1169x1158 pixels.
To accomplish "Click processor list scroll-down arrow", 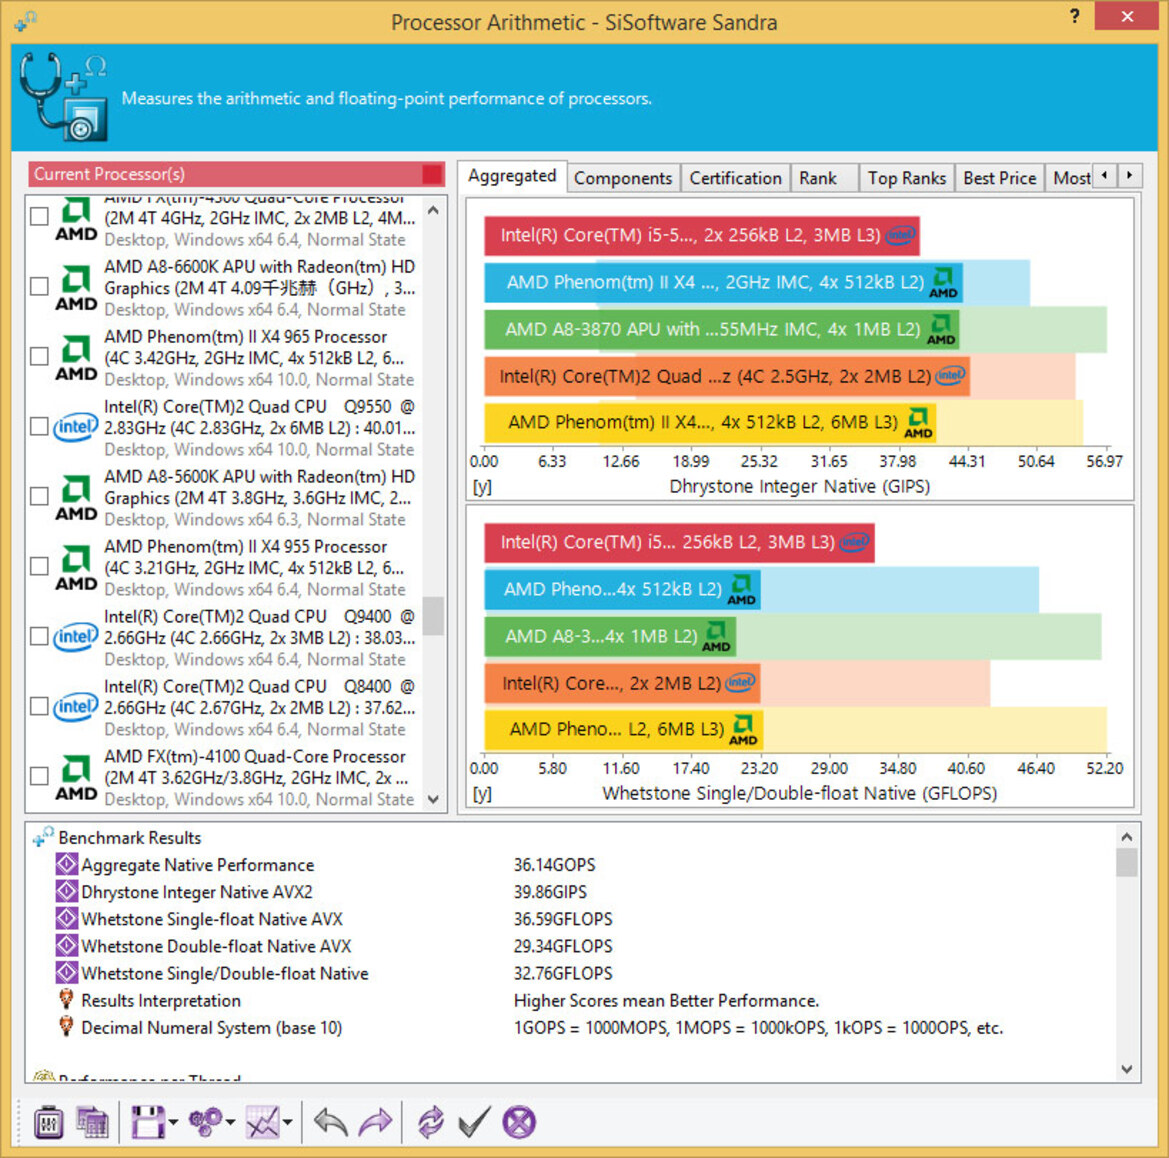I will point(433,799).
